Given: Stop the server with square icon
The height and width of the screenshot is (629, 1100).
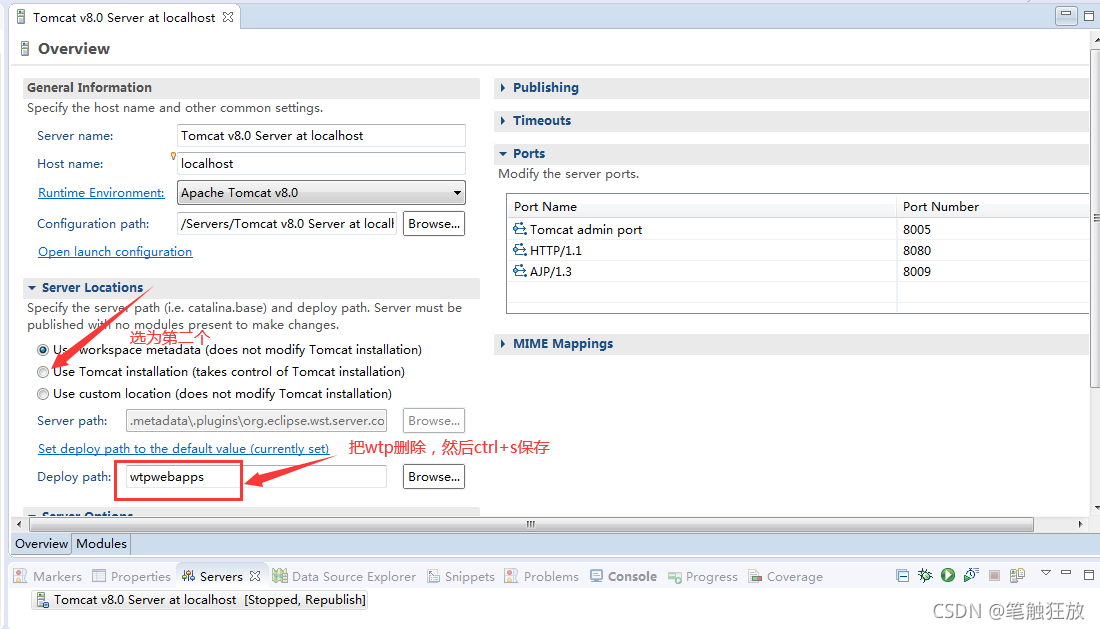Looking at the screenshot, I should click(x=994, y=576).
